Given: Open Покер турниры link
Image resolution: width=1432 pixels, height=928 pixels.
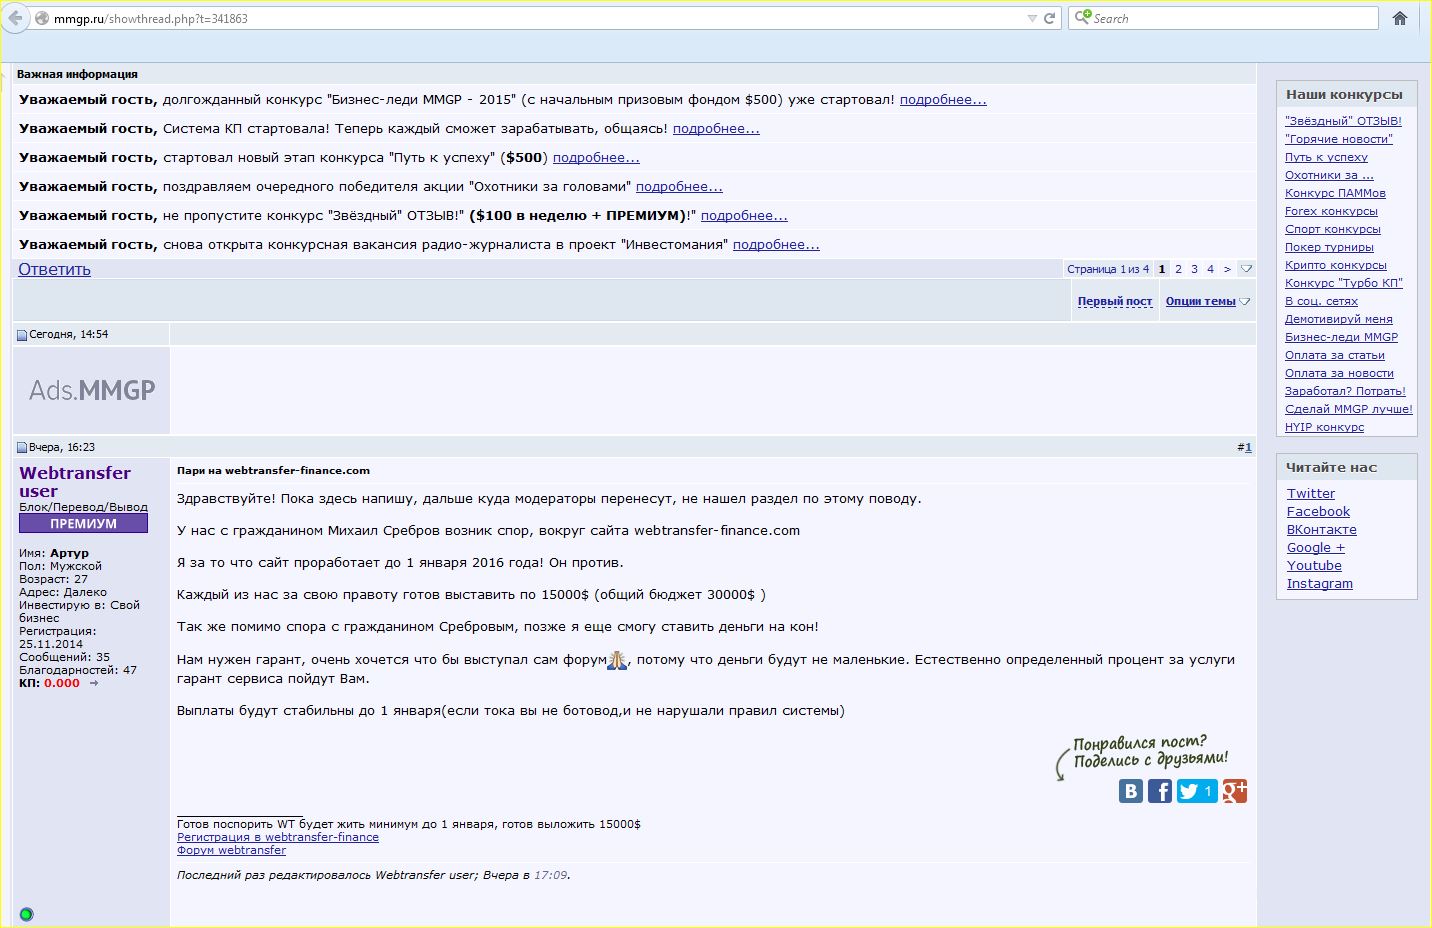Looking at the screenshot, I should (x=1329, y=247).
